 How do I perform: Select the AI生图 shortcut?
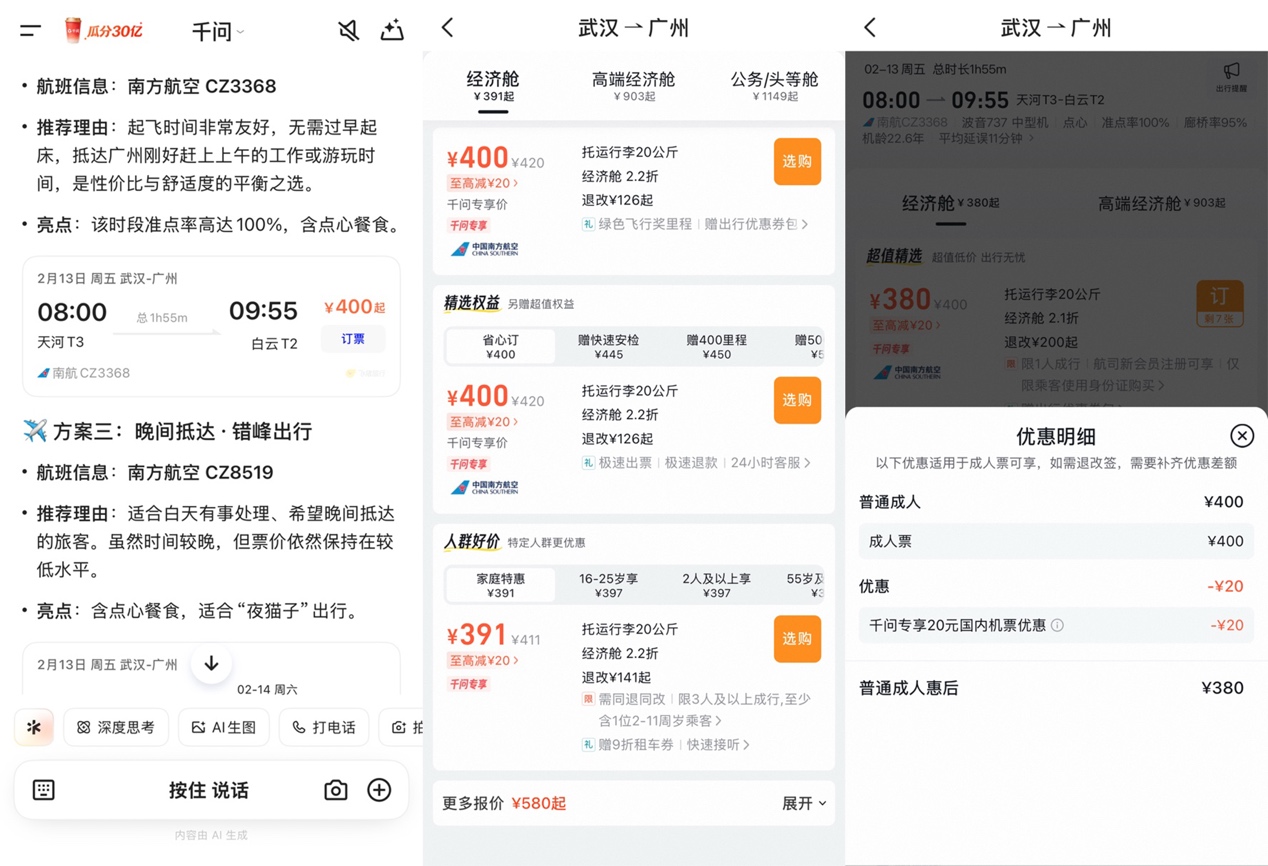tap(224, 727)
